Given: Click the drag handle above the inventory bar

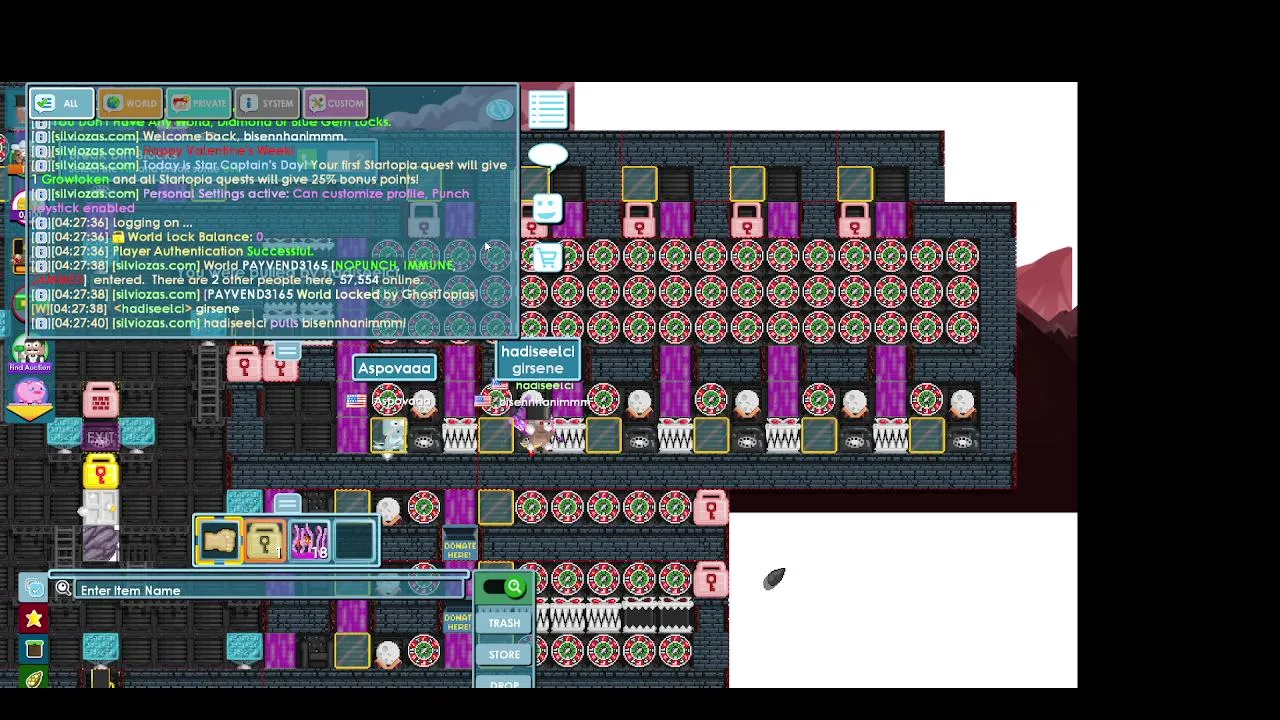Looking at the screenshot, I should (x=287, y=503).
